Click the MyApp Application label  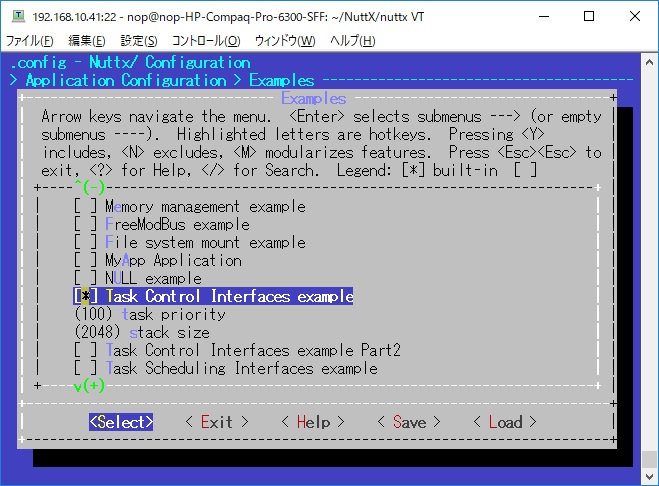coord(174,261)
